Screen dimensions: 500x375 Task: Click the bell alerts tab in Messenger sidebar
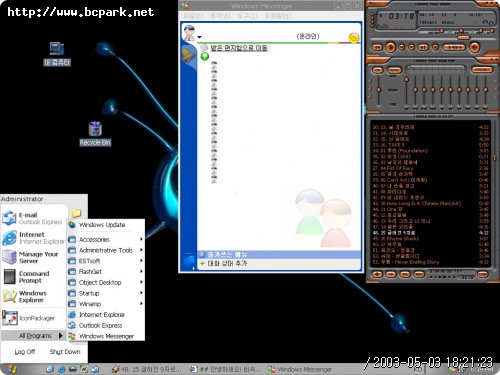[x=188, y=54]
